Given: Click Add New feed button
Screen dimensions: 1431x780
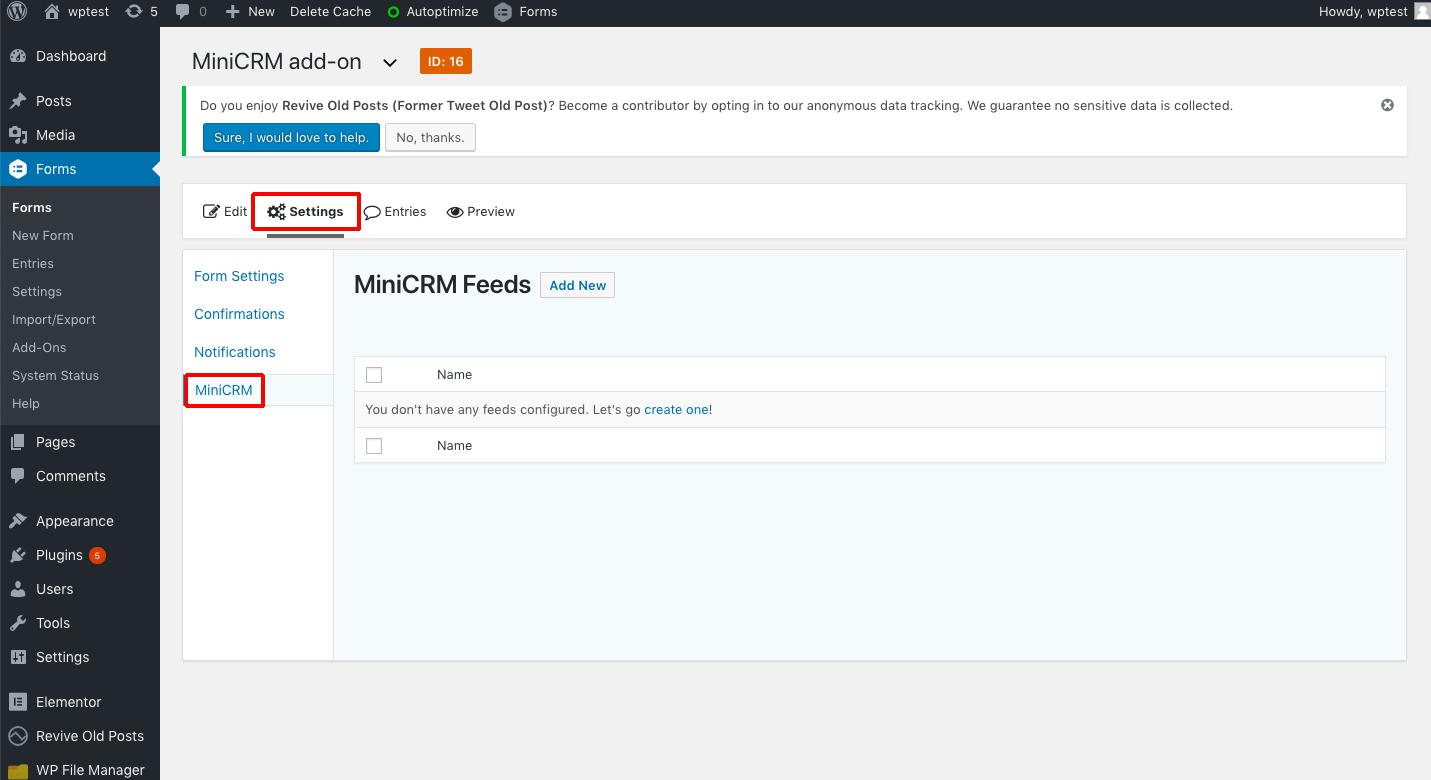Looking at the screenshot, I should [577, 285].
